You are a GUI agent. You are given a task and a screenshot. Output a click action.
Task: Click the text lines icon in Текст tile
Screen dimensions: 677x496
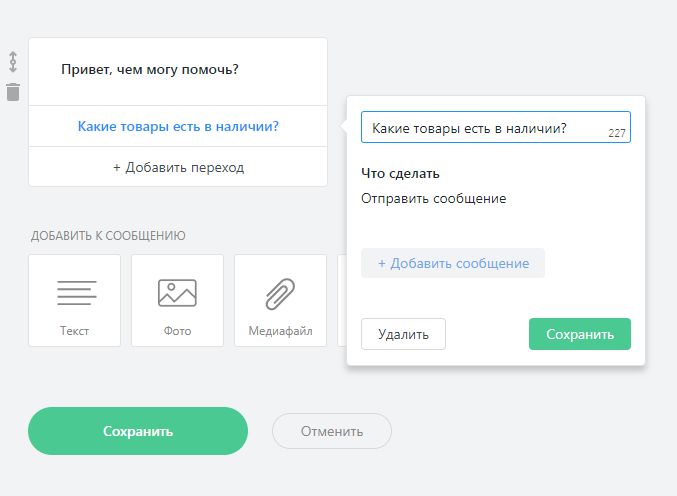pyautogui.click(x=76, y=292)
